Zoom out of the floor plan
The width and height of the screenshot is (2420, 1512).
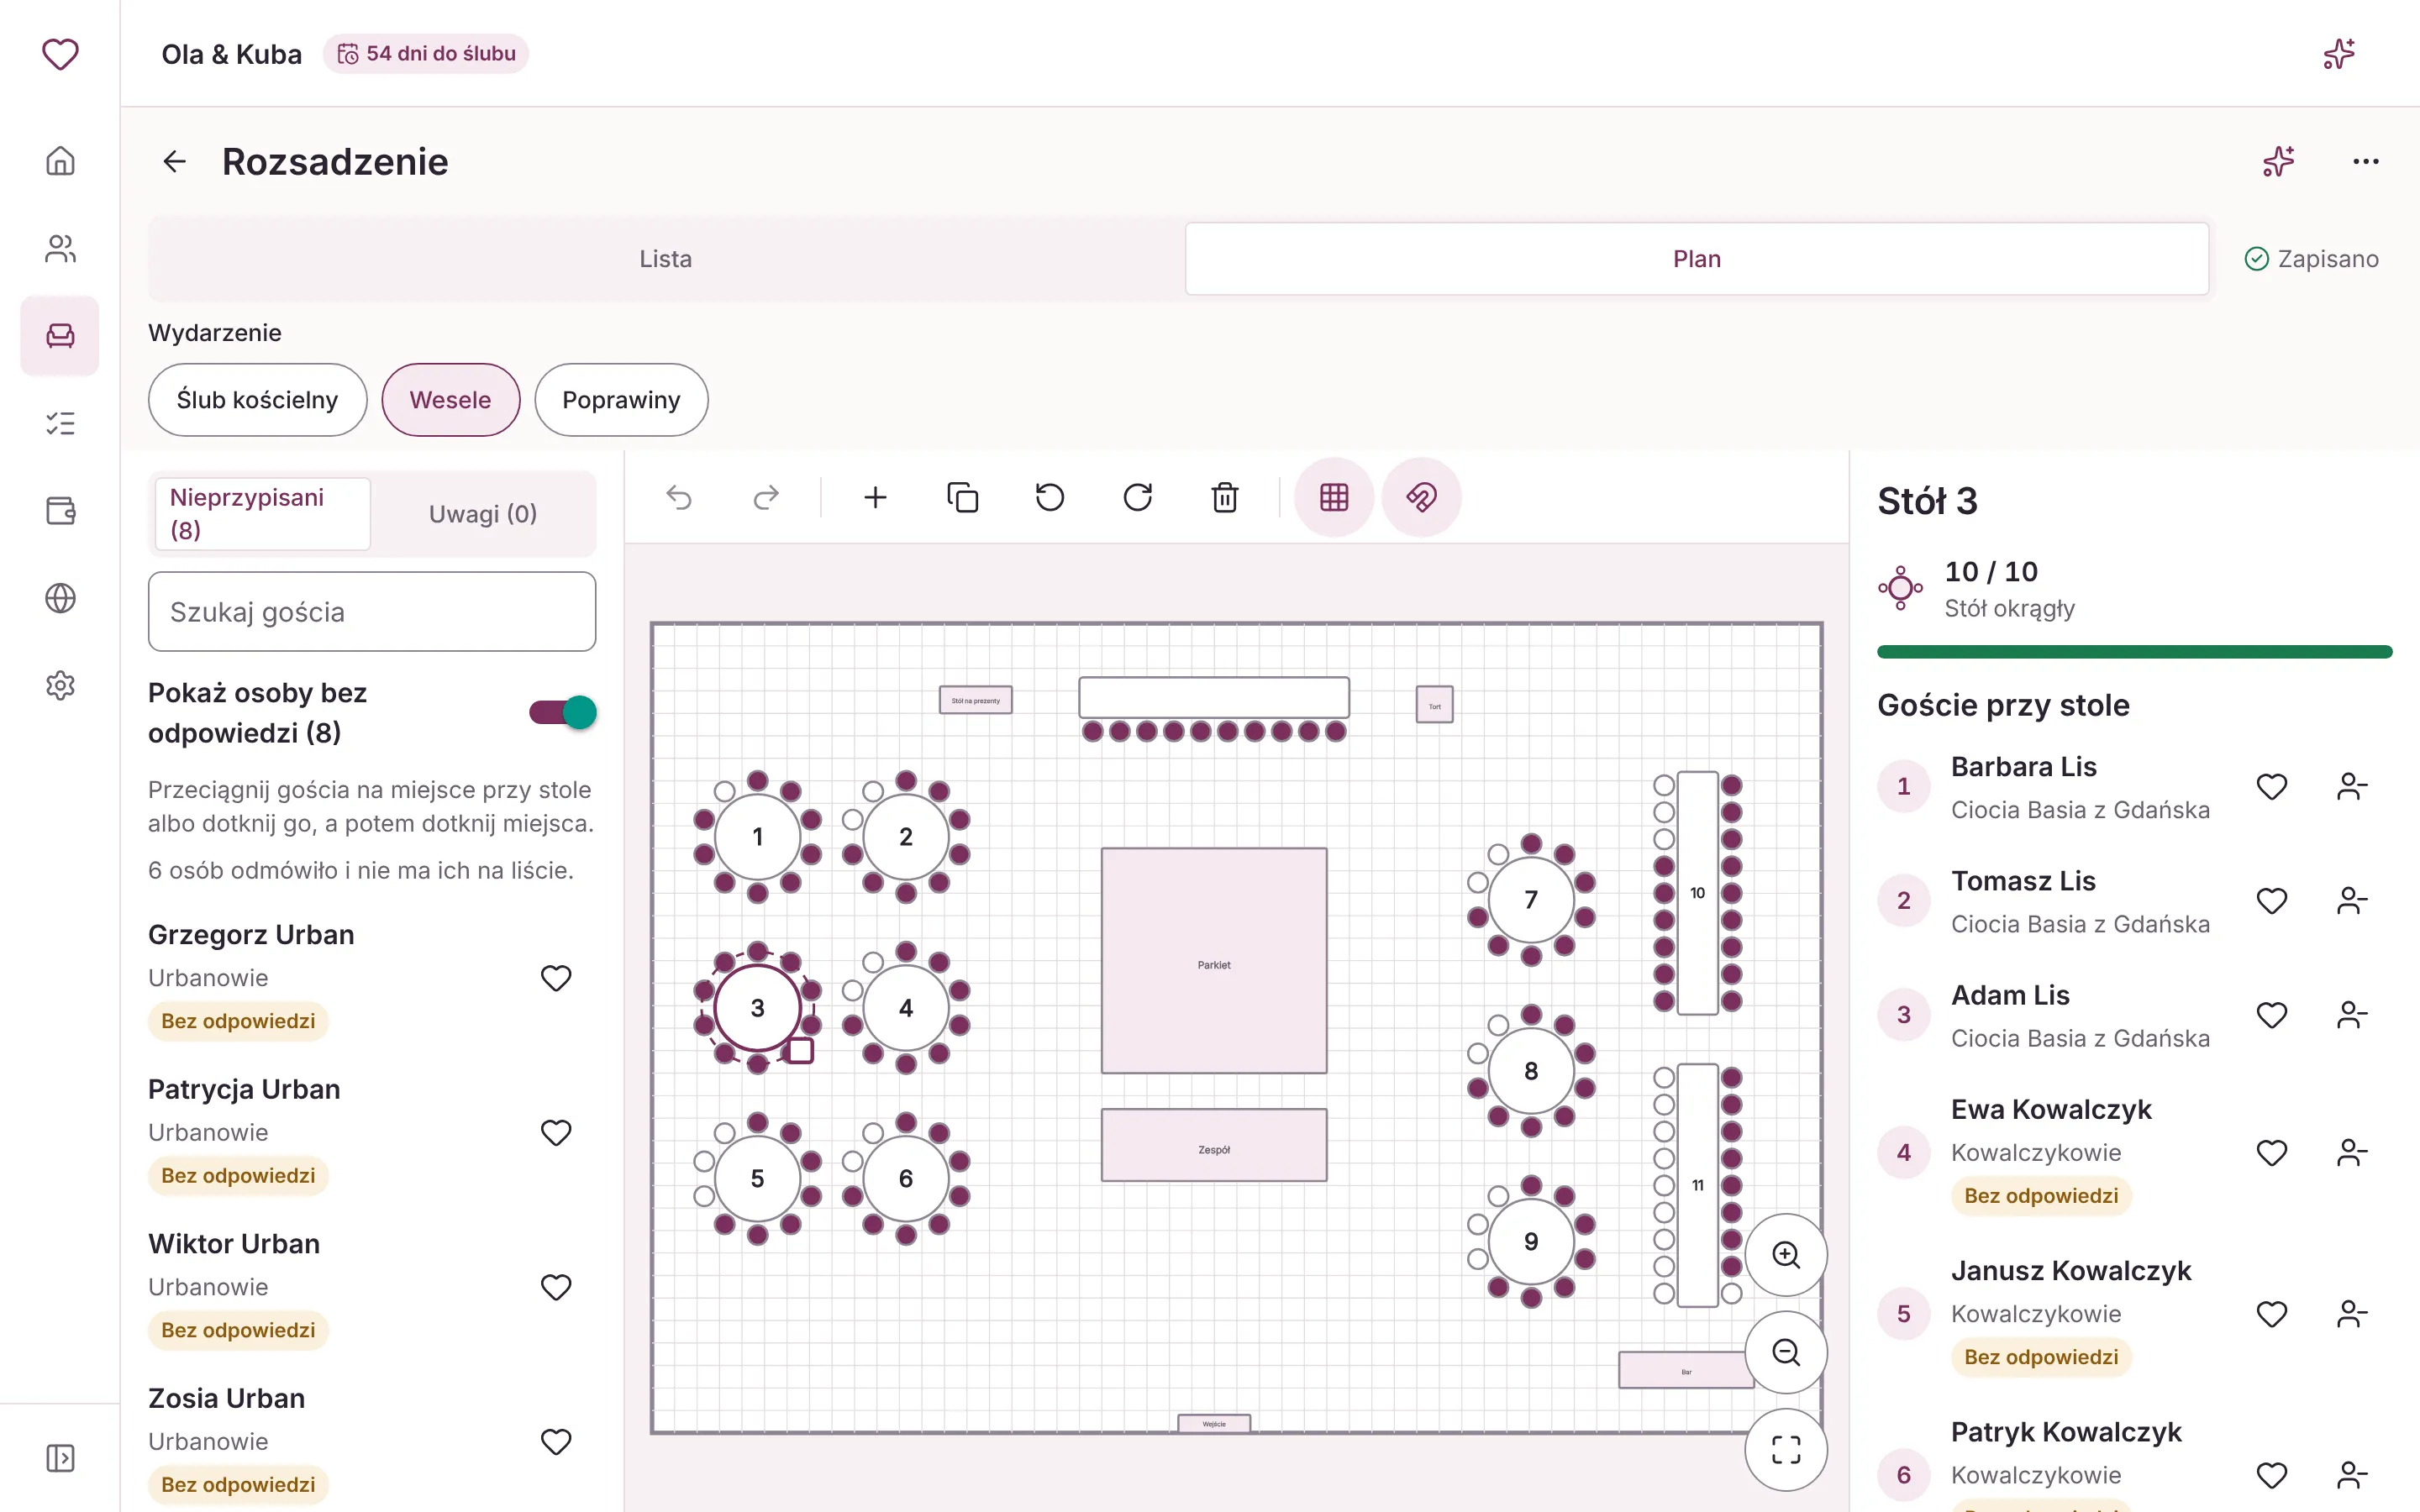coord(1786,1353)
